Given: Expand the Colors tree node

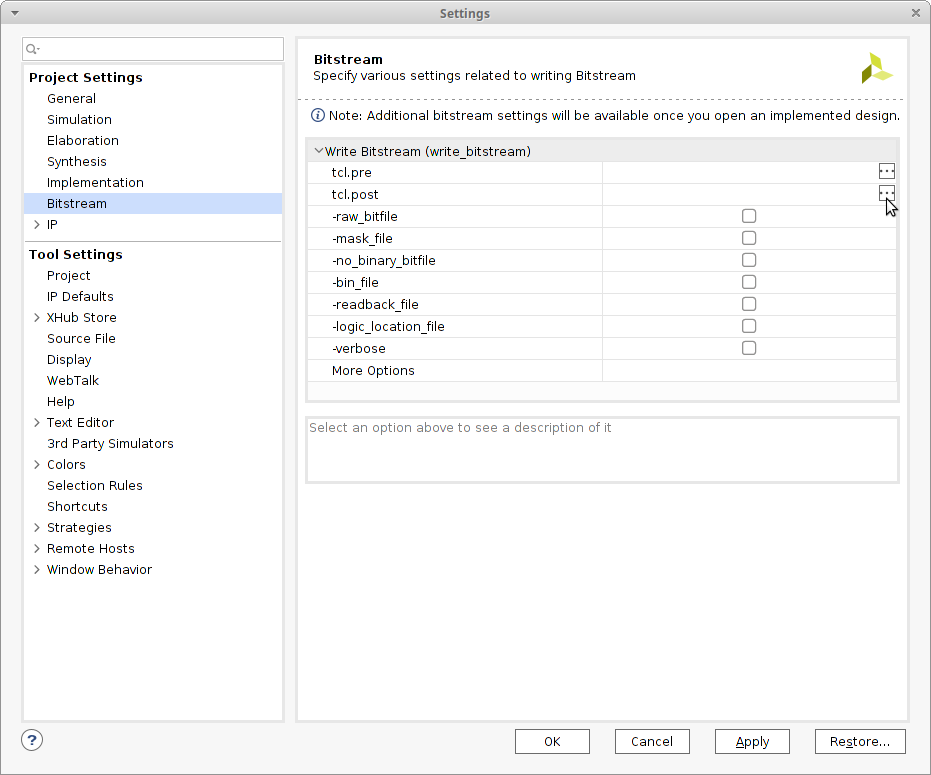Looking at the screenshot, I should (x=37, y=464).
